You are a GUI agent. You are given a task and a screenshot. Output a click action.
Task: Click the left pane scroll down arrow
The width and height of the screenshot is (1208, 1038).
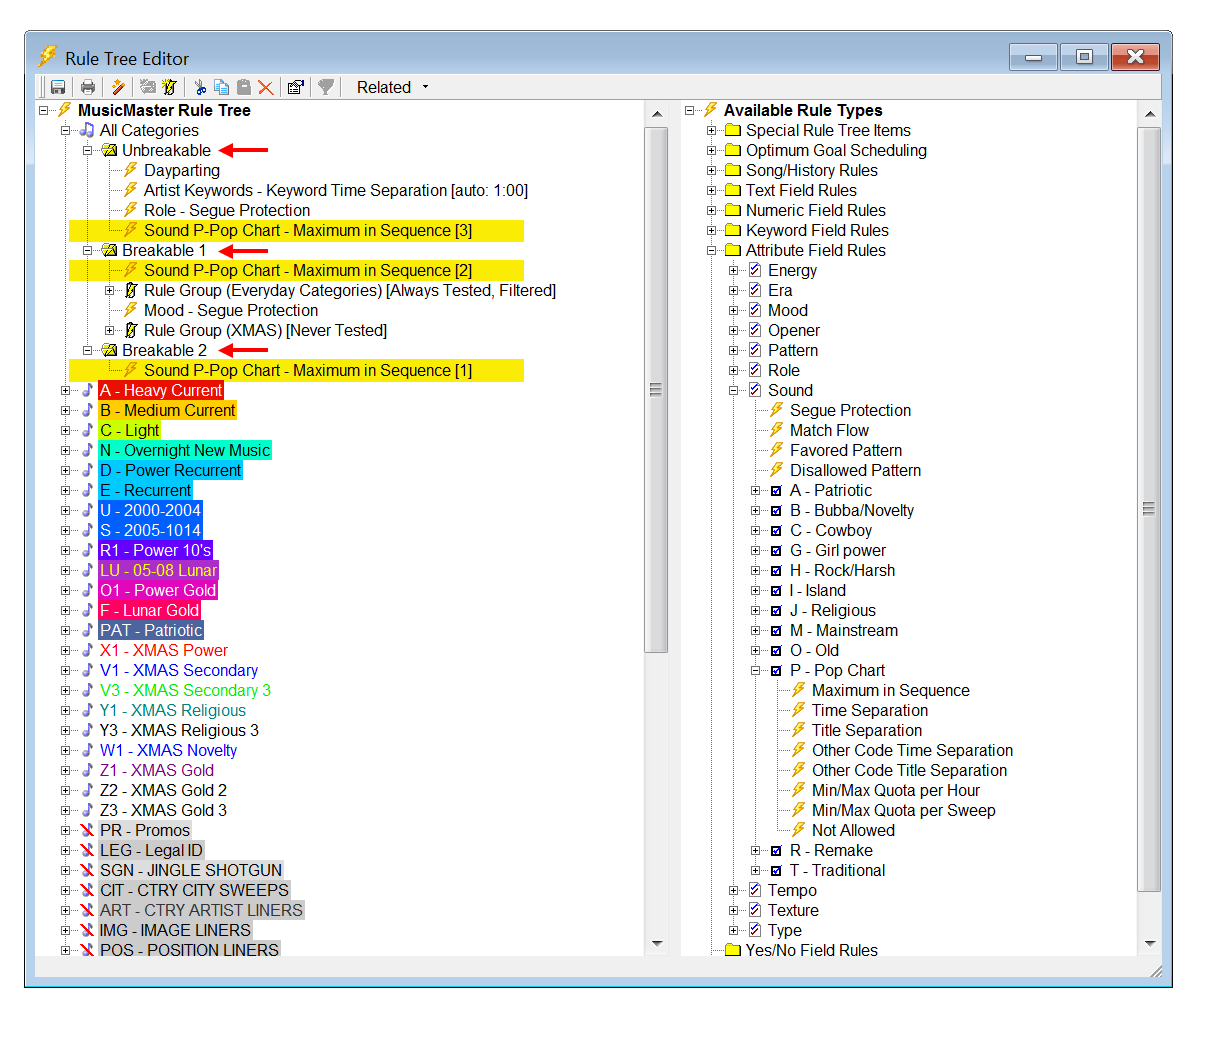[657, 942]
